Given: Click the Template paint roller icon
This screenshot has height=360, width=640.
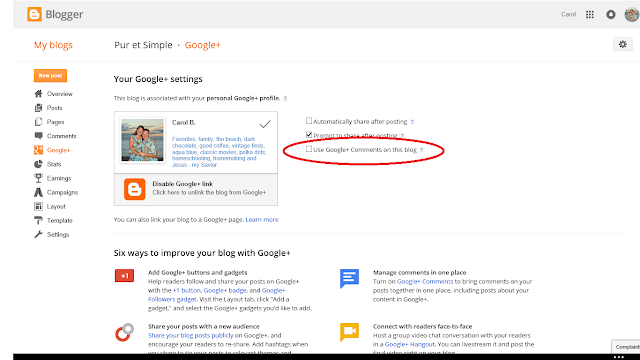Looking at the screenshot, I should (38, 220).
